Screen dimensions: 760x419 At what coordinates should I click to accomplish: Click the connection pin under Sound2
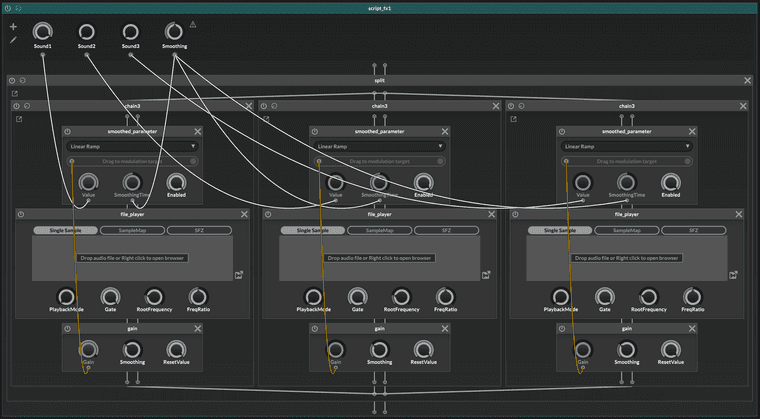[x=87, y=55]
